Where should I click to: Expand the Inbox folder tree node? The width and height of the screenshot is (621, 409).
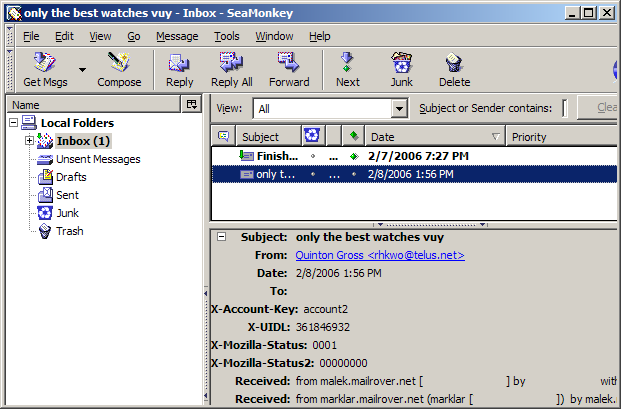coord(29,141)
